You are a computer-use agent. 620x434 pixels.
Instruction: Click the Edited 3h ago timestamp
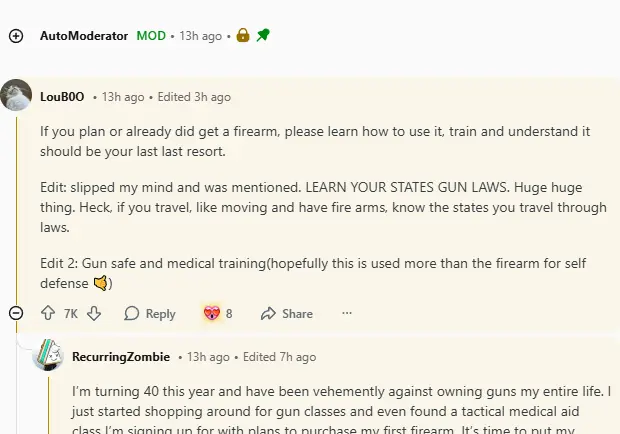pos(194,97)
